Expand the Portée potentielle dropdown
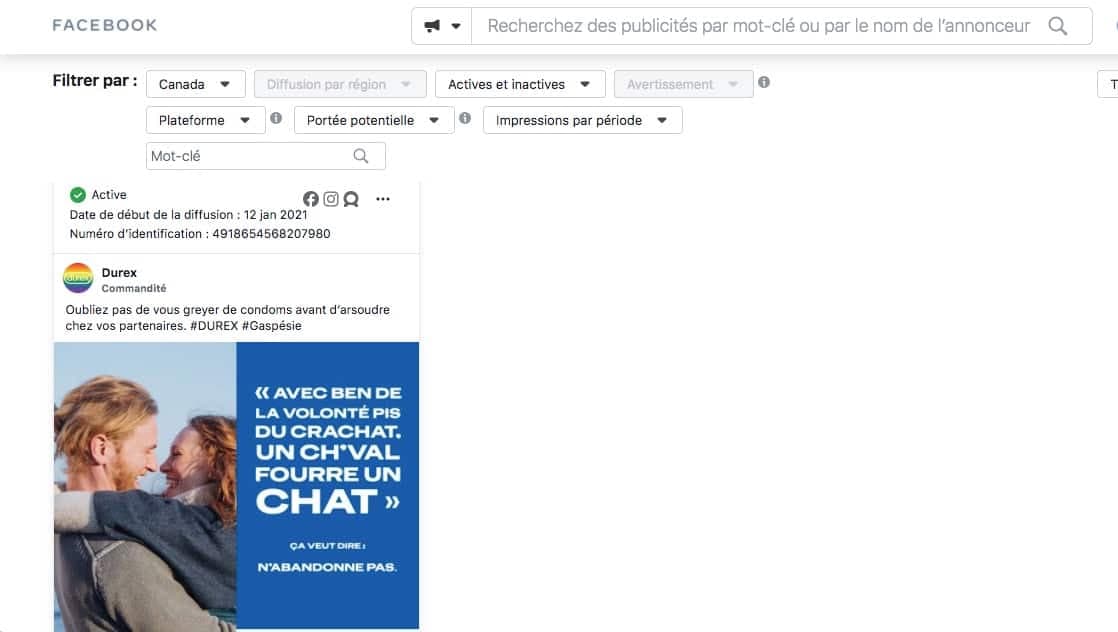 tap(373, 120)
